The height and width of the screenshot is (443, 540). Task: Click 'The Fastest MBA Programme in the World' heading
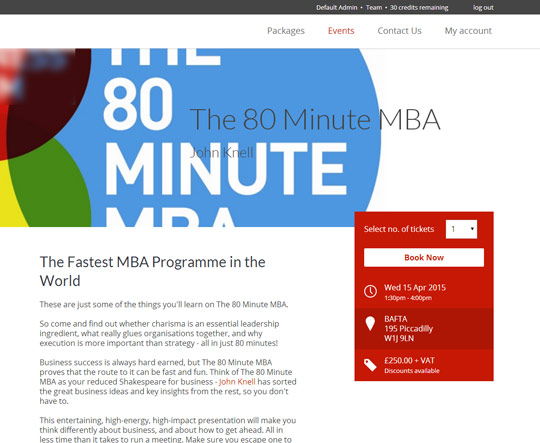pos(153,271)
